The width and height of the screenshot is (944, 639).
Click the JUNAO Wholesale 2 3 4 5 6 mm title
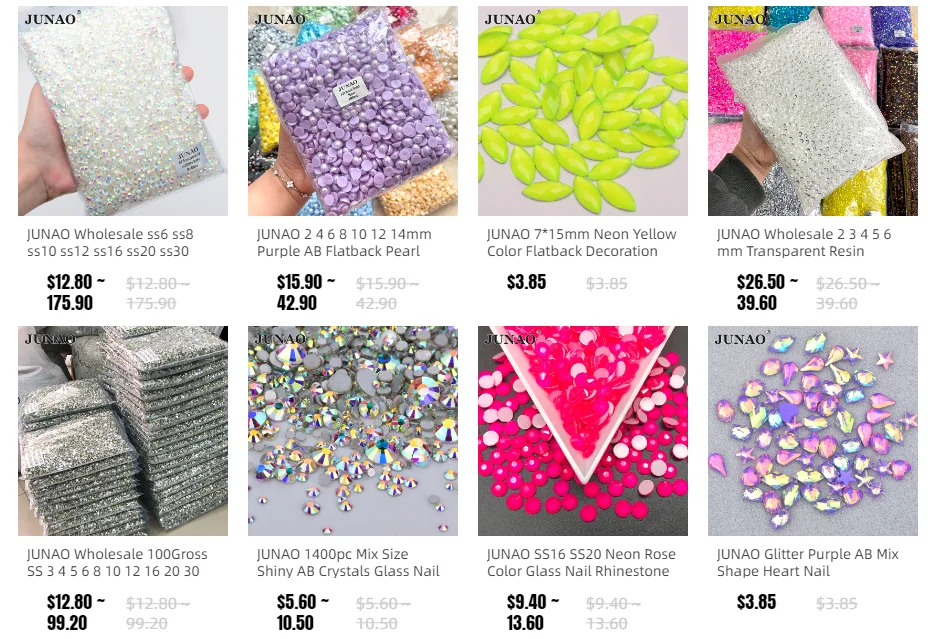[804, 243]
